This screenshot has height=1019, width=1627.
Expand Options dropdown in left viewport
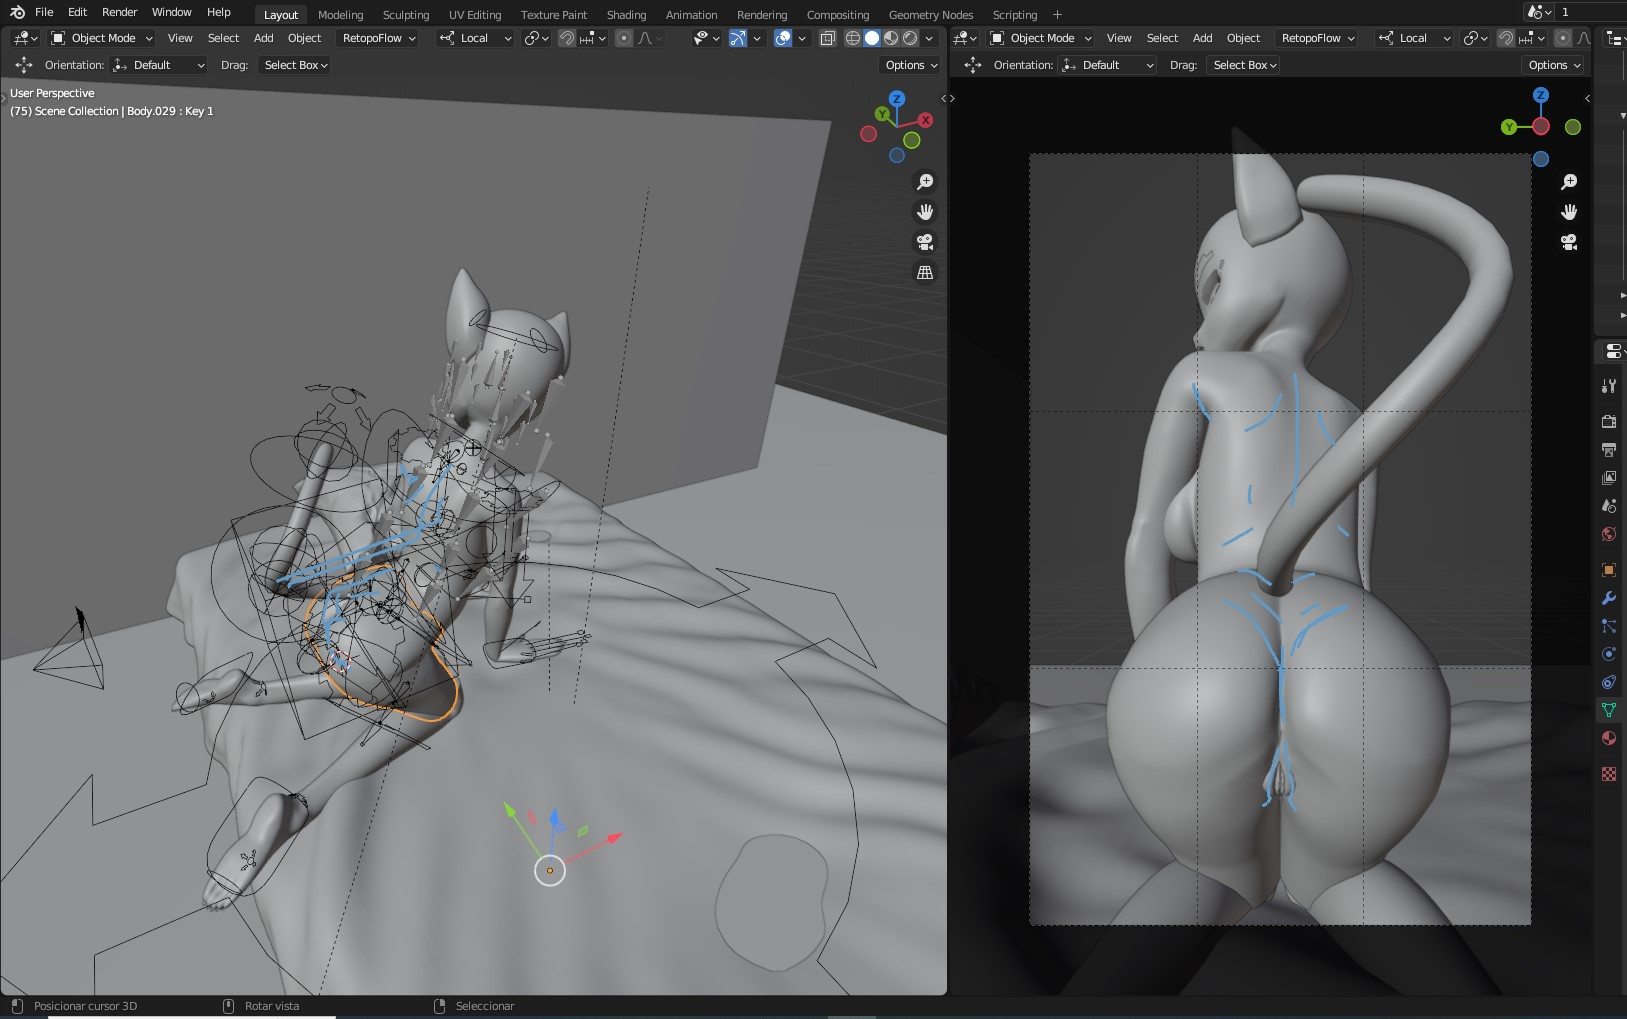point(911,65)
